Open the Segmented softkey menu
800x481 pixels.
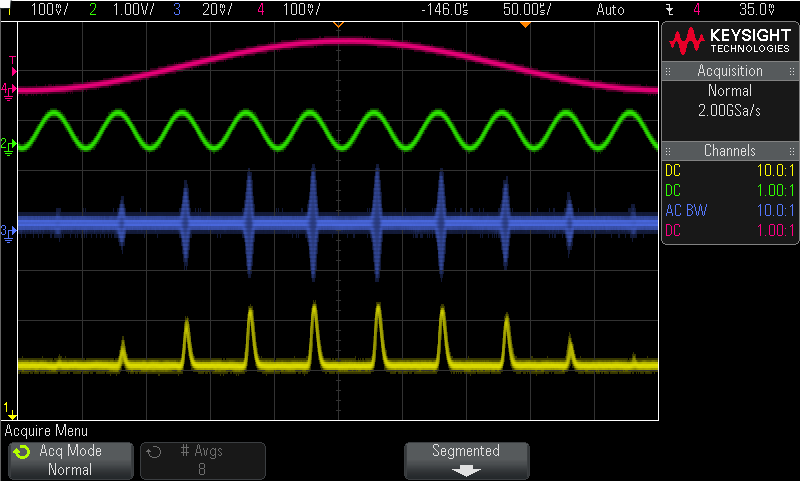(466, 461)
